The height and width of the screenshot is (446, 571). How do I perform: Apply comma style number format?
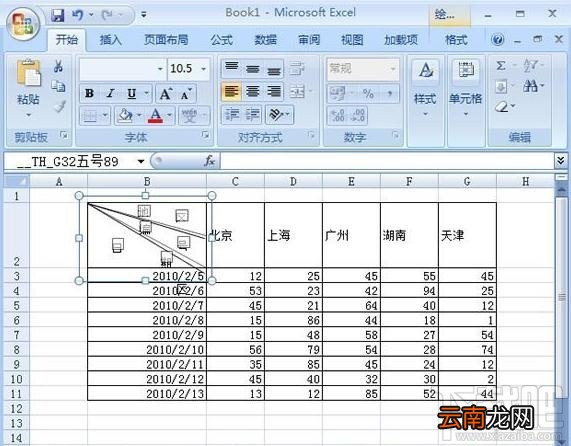(x=390, y=93)
